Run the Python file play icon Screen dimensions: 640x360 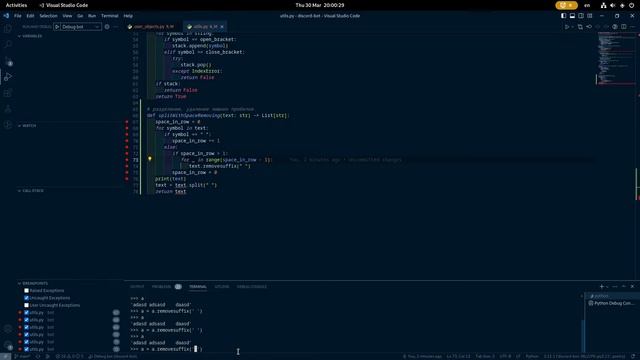(567, 27)
